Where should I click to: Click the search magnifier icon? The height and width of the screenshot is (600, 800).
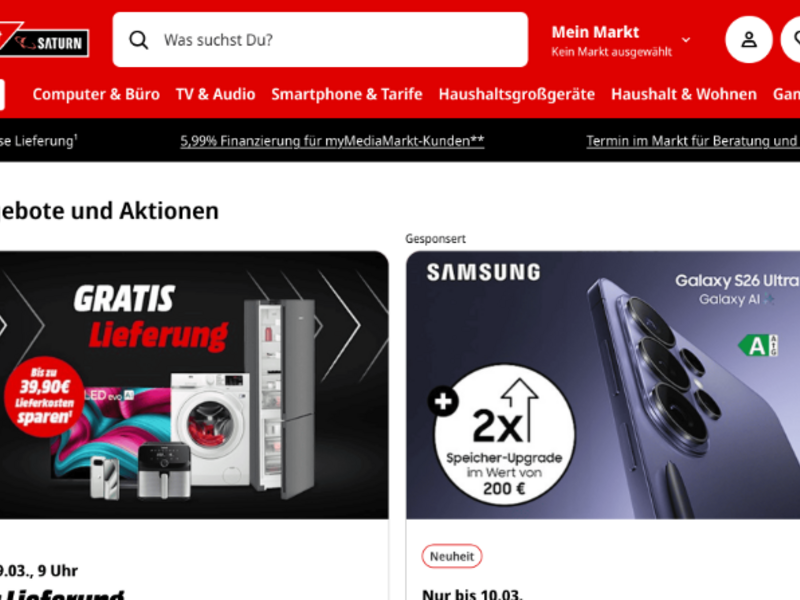[138, 40]
